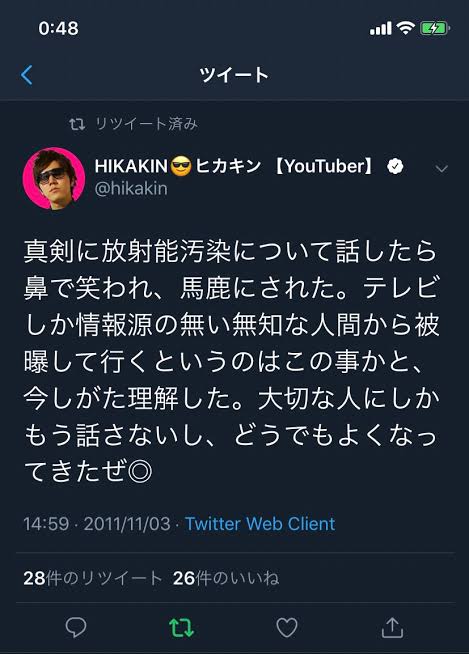Screen dimensions: 469x654
Task: Tap the small retweeted indicator icon
Action: pos(77,124)
